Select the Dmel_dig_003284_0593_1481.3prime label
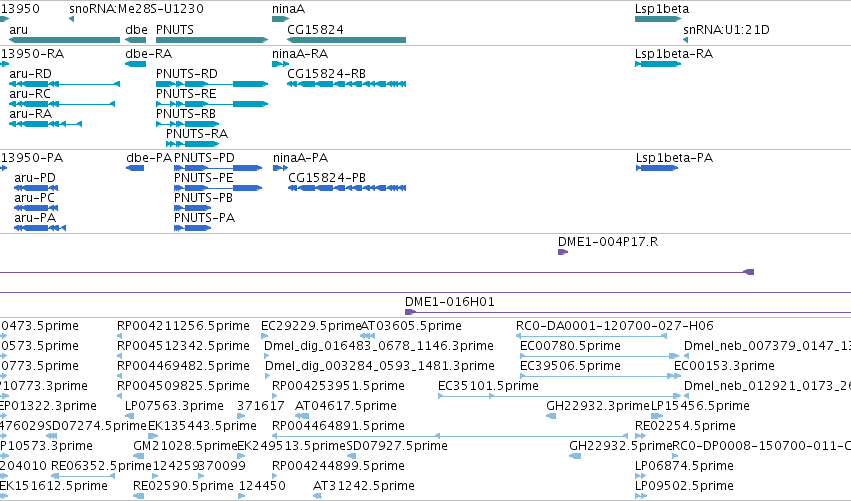The image size is (851, 501). click(x=380, y=366)
